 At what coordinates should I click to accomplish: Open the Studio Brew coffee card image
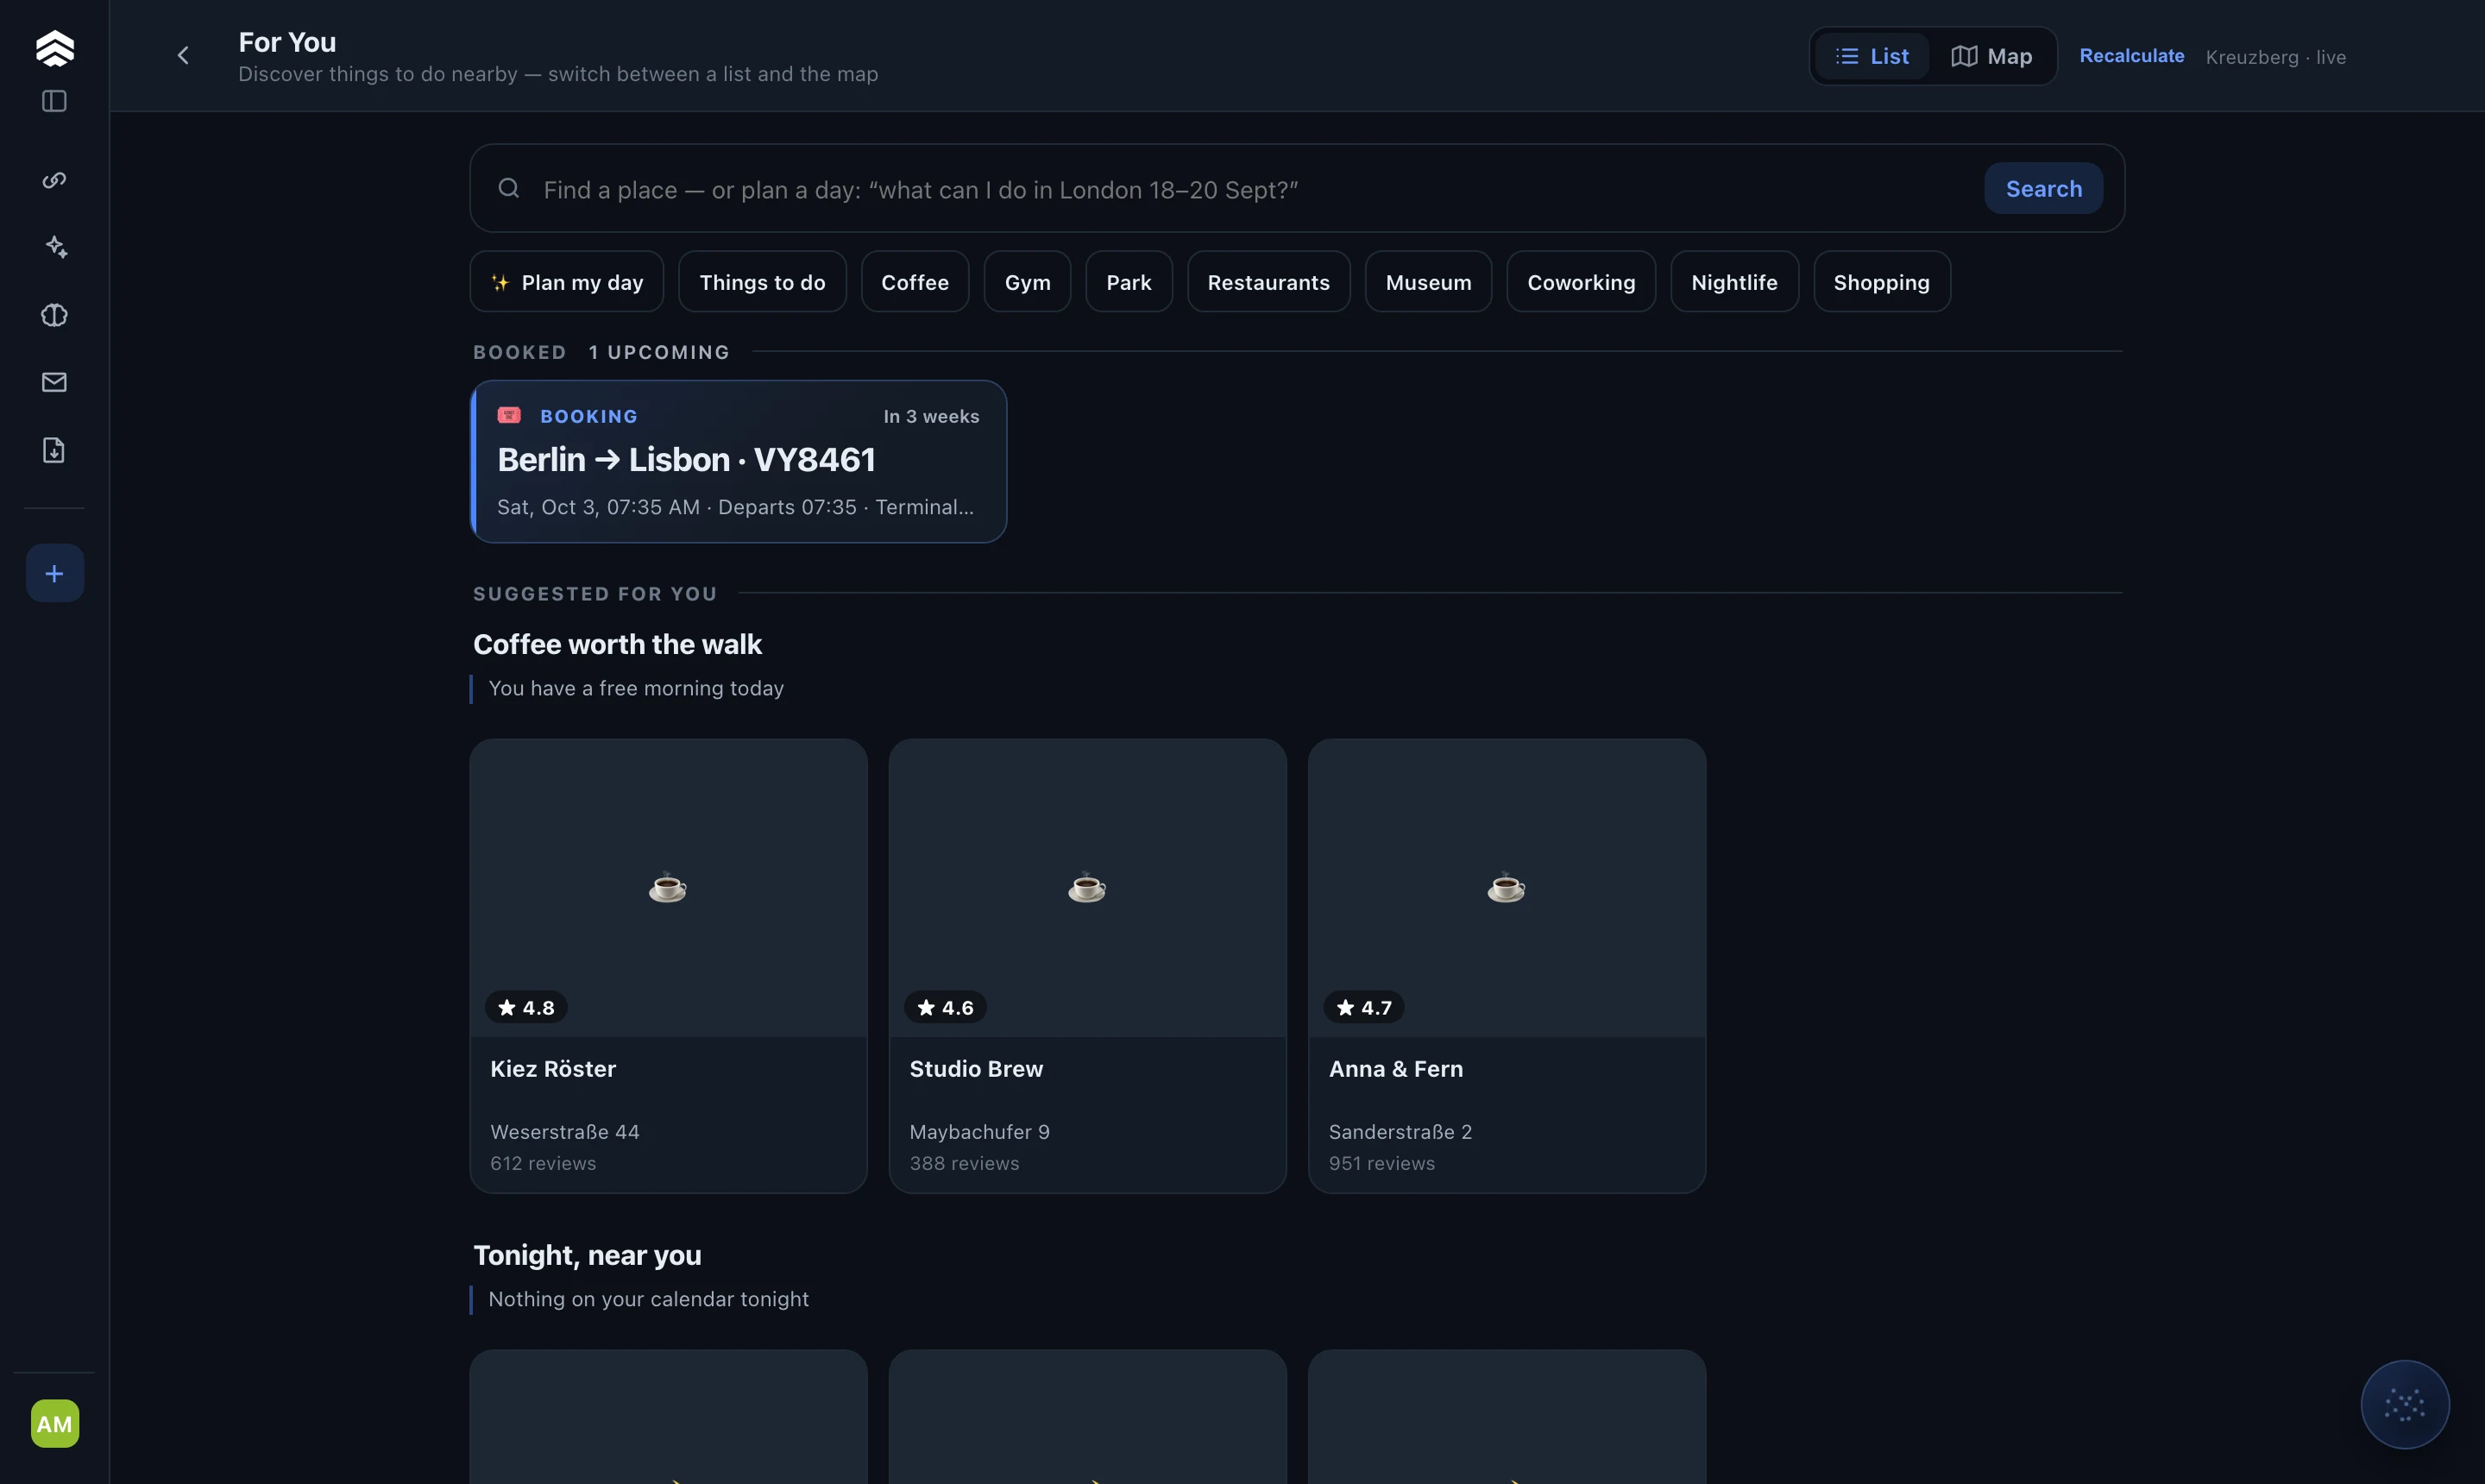point(1087,888)
